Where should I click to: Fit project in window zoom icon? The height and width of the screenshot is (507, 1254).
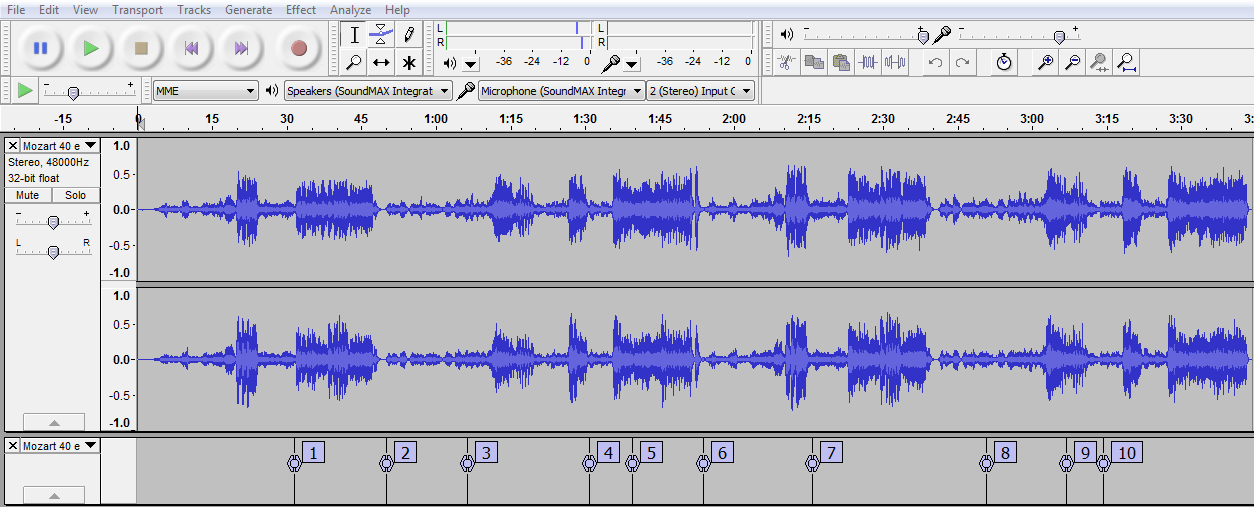point(1127,63)
